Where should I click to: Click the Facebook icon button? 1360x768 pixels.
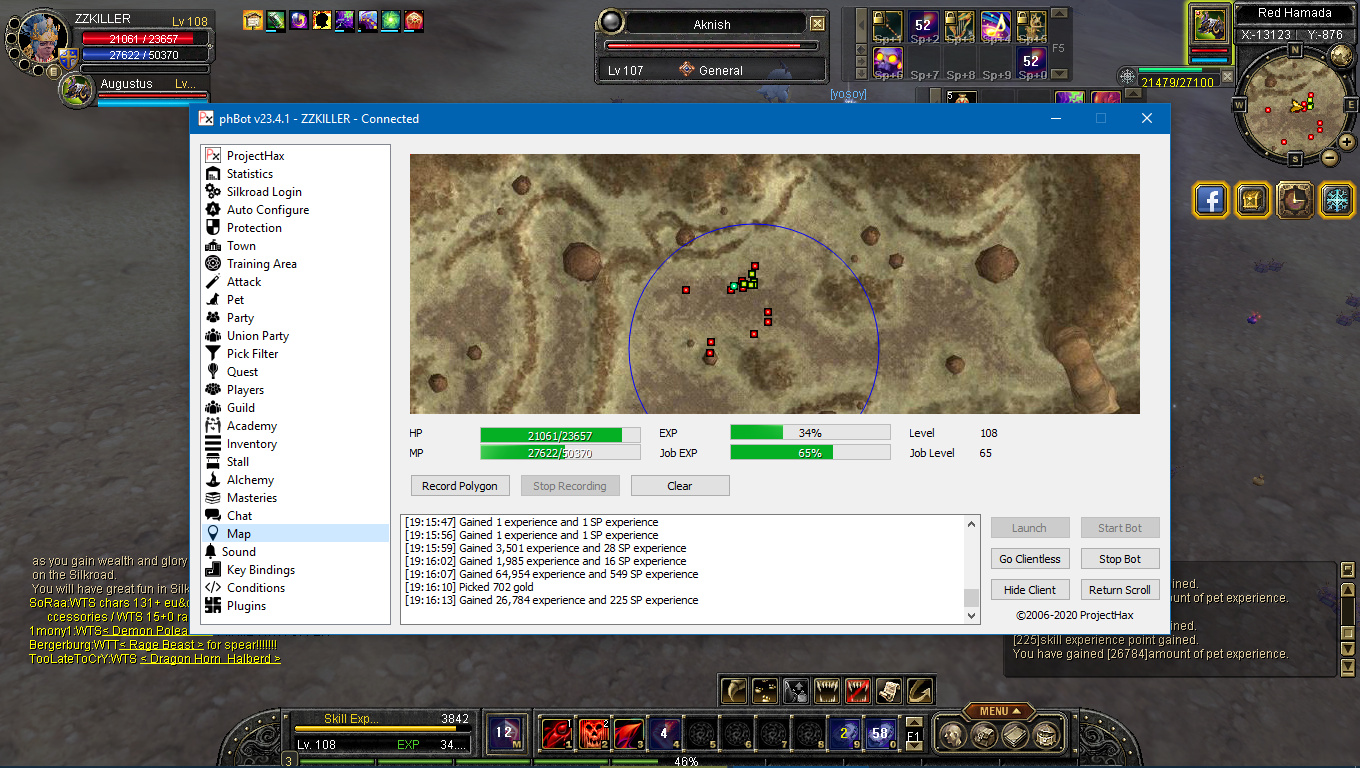coord(1211,200)
